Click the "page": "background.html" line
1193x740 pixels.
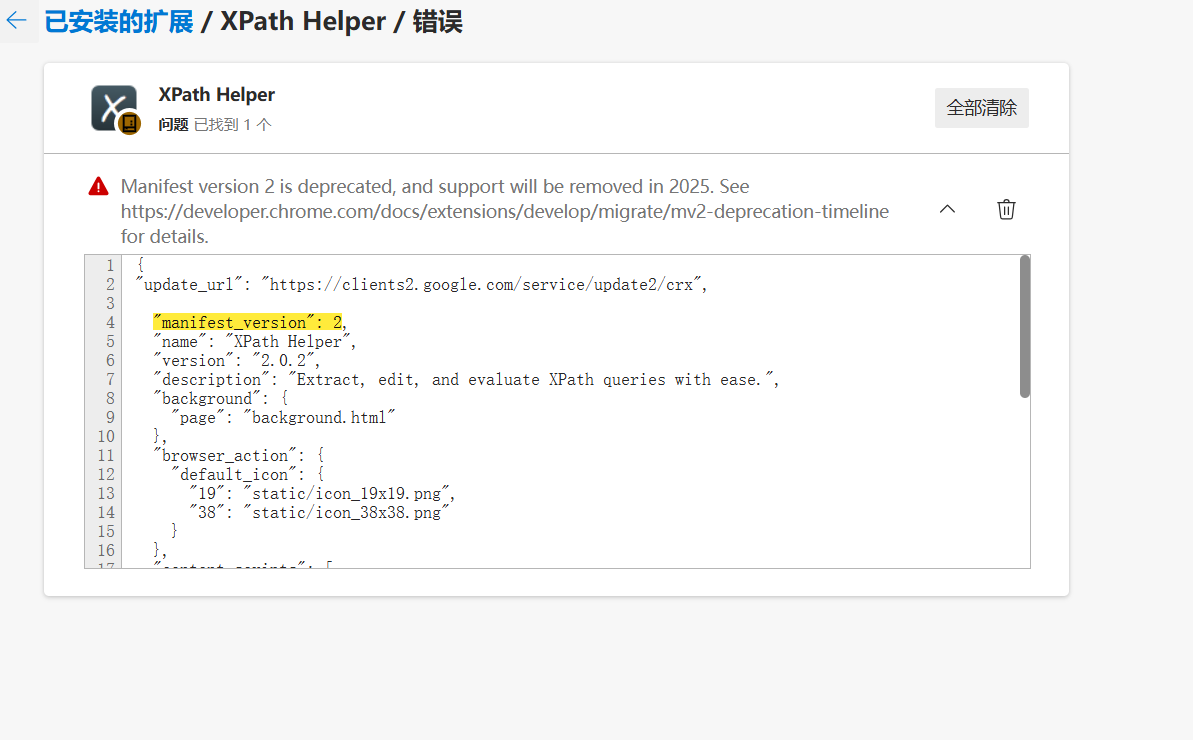283,418
